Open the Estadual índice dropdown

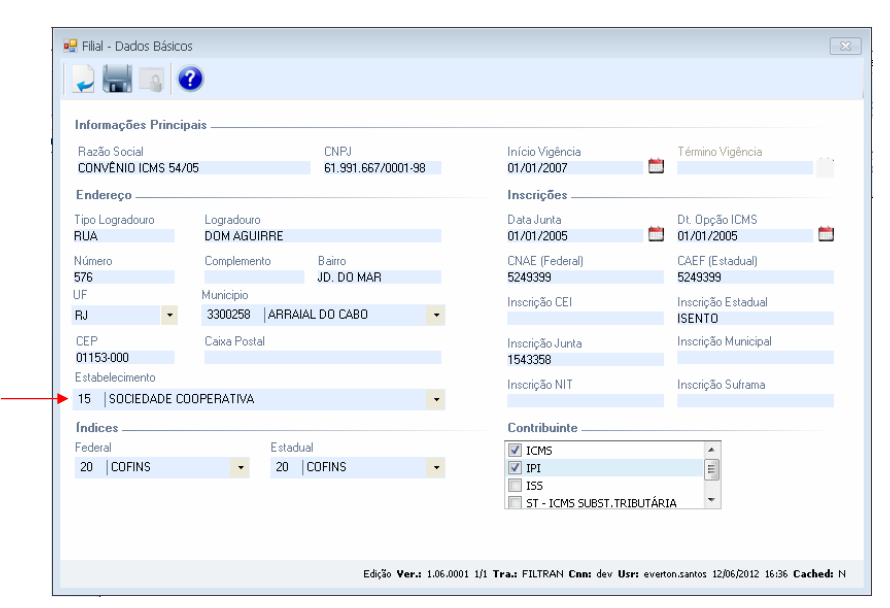click(435, 467)
